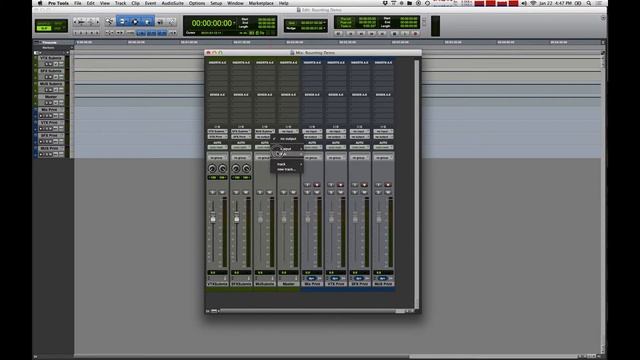640x360 pixels.
Task: Open the Setup menu
Action: click(216, 3)
